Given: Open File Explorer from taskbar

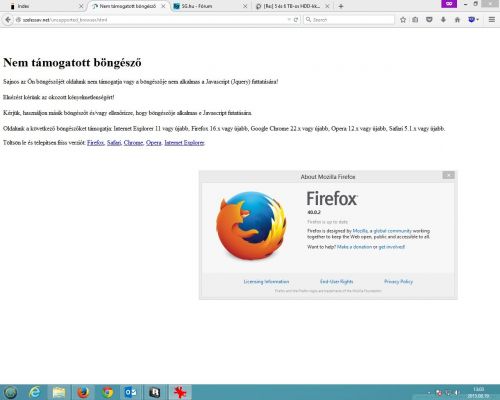Looking at the screenshot, I should [59, 392].
